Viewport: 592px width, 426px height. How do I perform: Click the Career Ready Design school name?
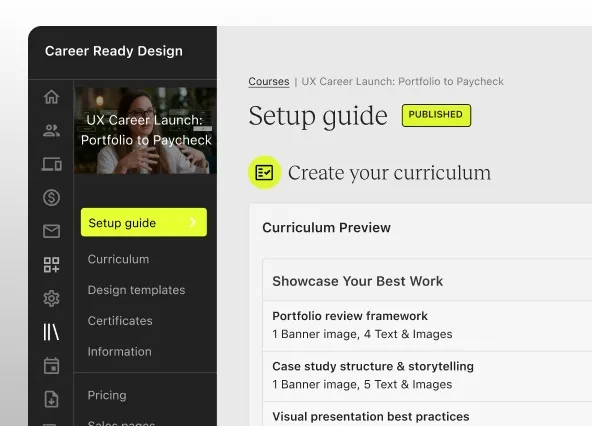point(114,51)
